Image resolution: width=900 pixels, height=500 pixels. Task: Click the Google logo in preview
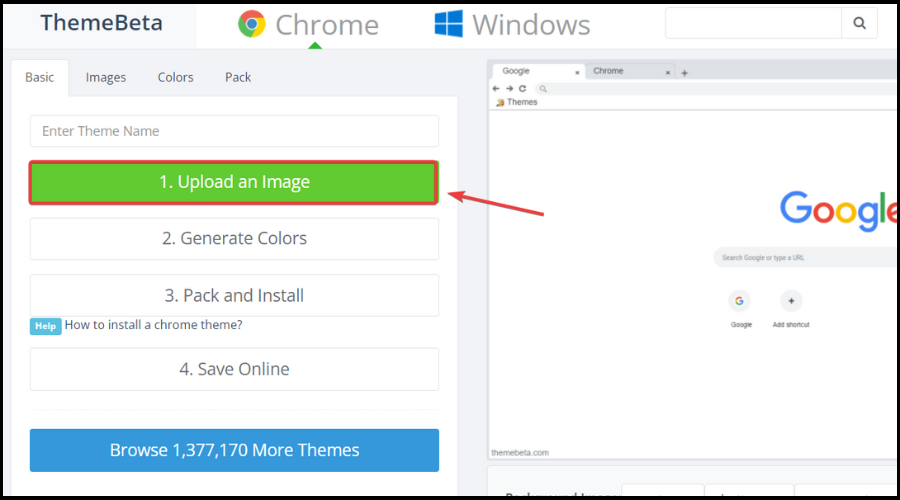(838, 210)
